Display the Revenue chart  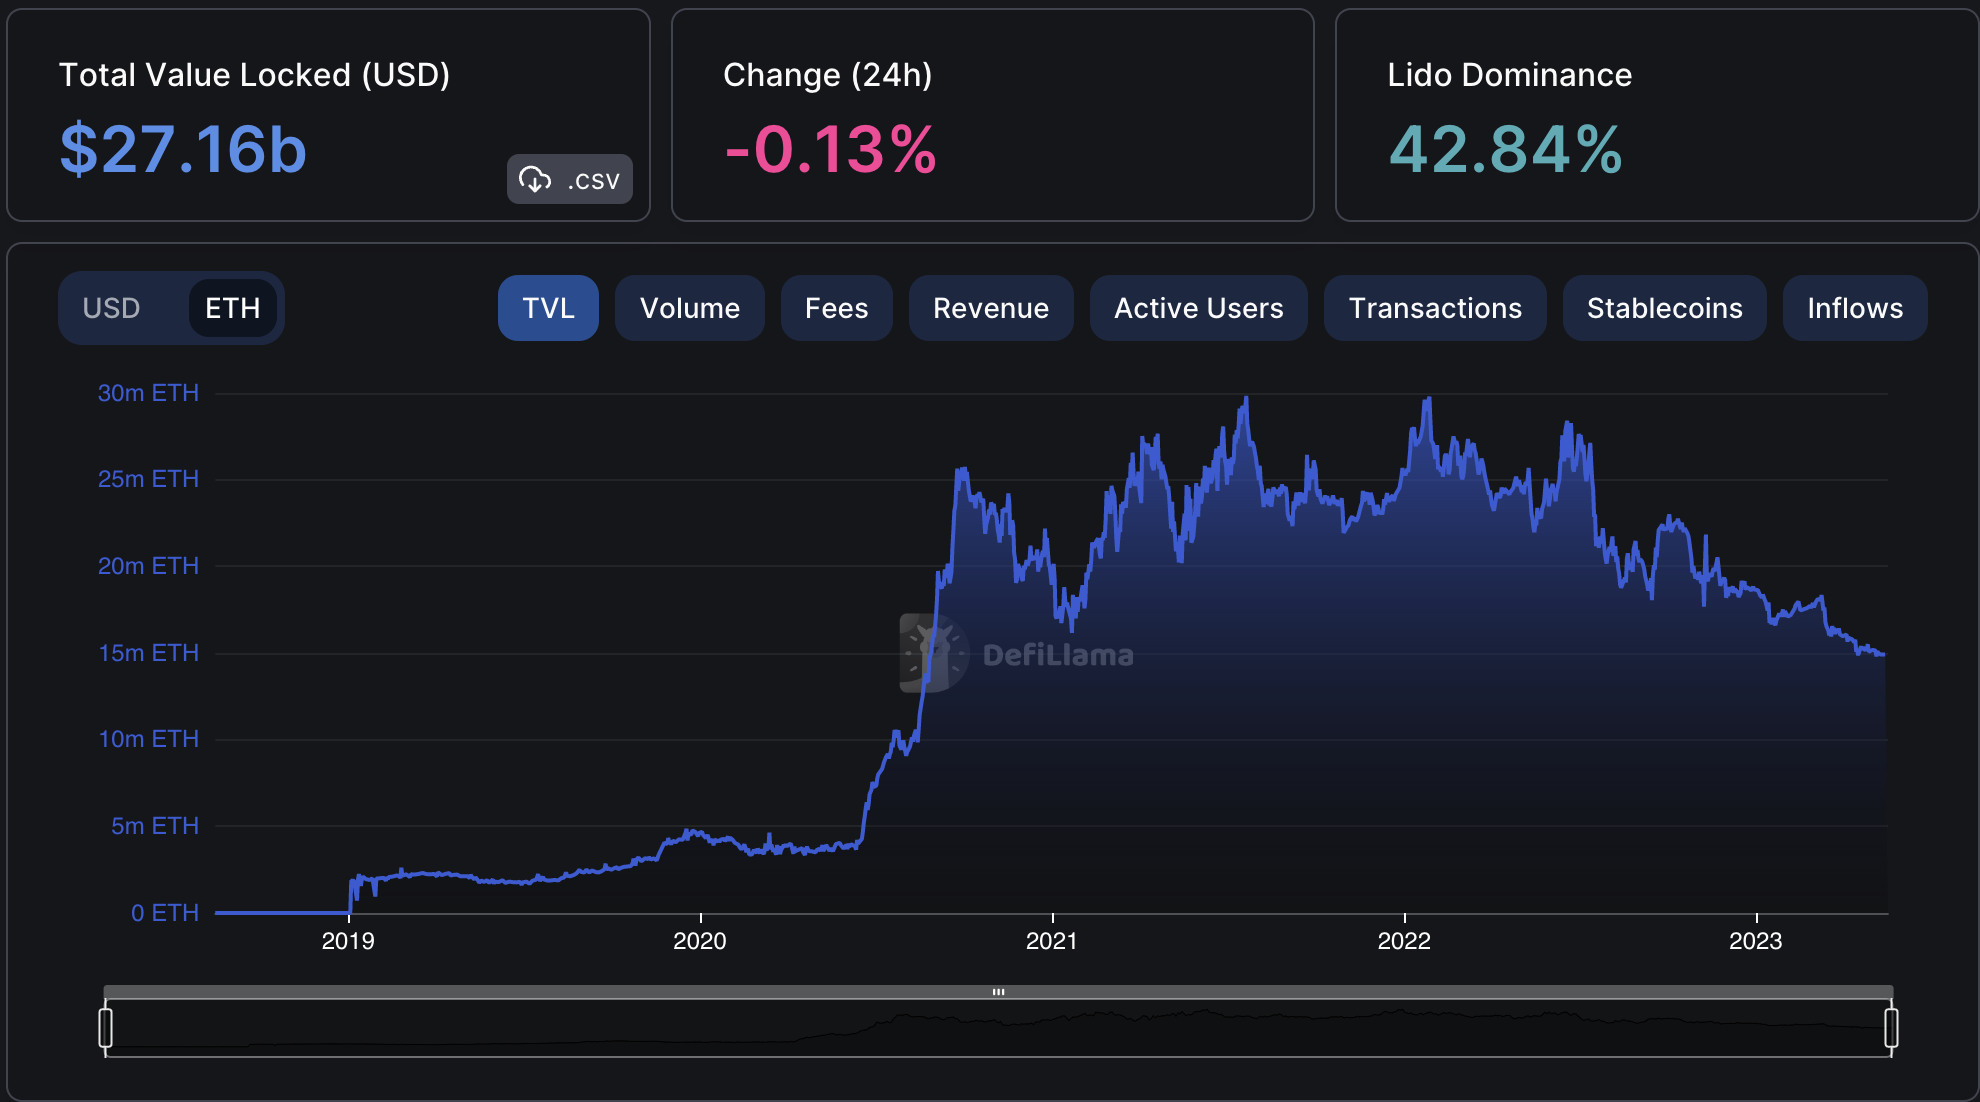990,308
